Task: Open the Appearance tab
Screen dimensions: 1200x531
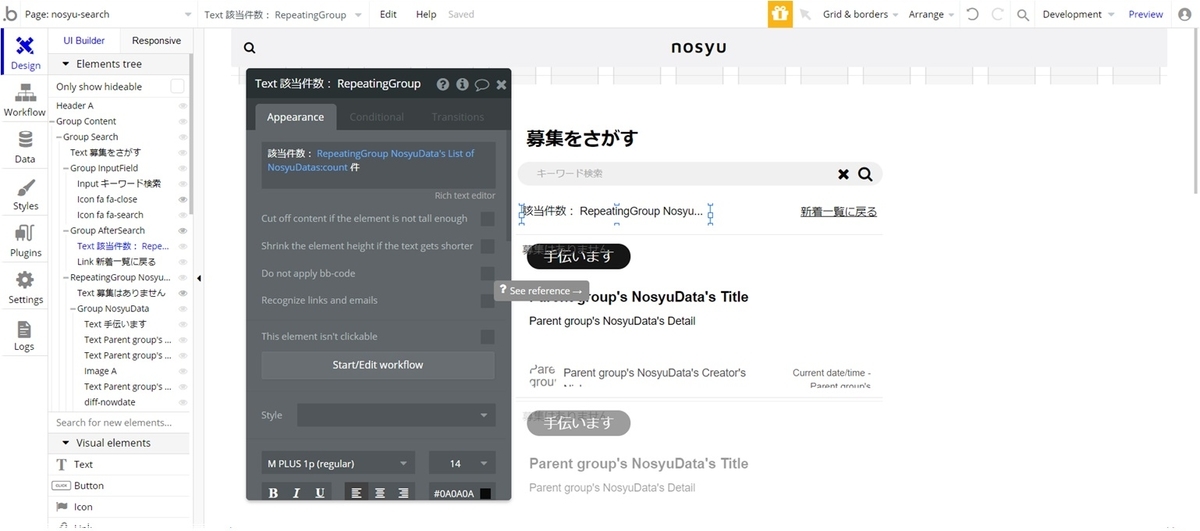Action: pyautogui.click(x=295, y=117)
